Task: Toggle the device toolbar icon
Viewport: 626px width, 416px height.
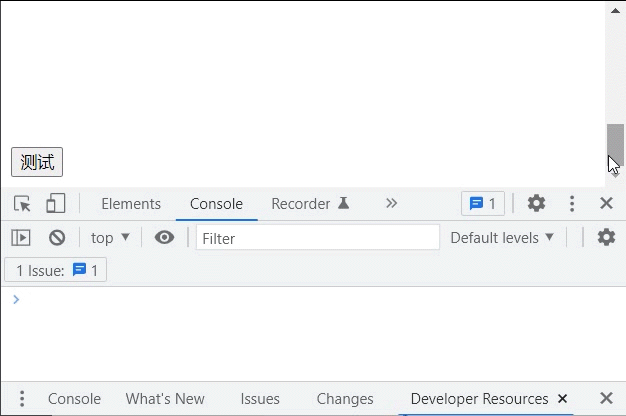Action: (55, 203)
